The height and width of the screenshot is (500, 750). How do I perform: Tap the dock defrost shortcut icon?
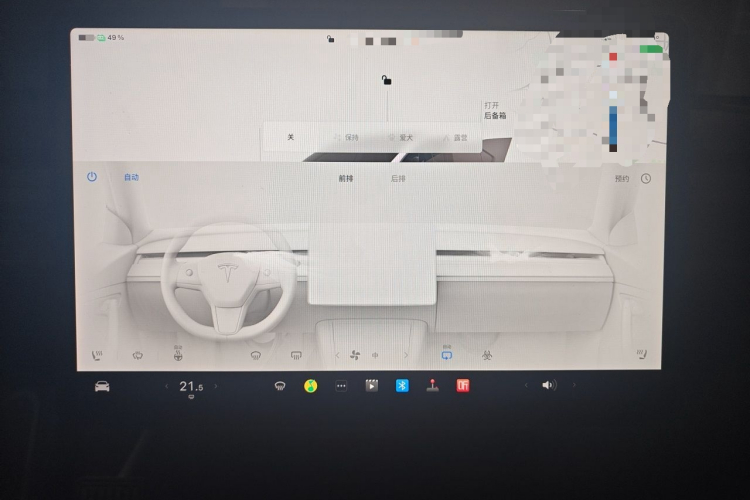point(280,386)
